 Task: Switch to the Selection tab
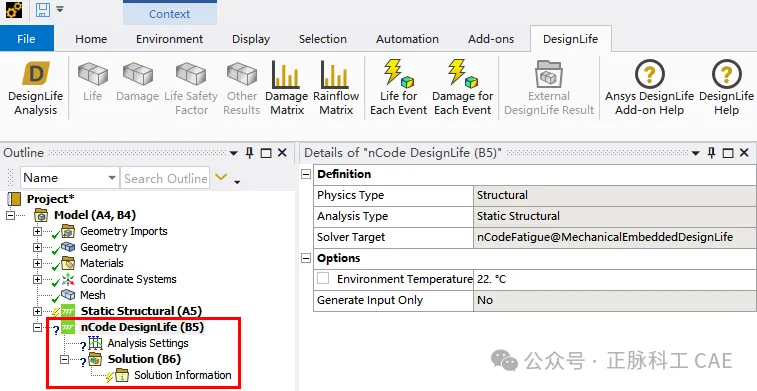click(322, 39)
